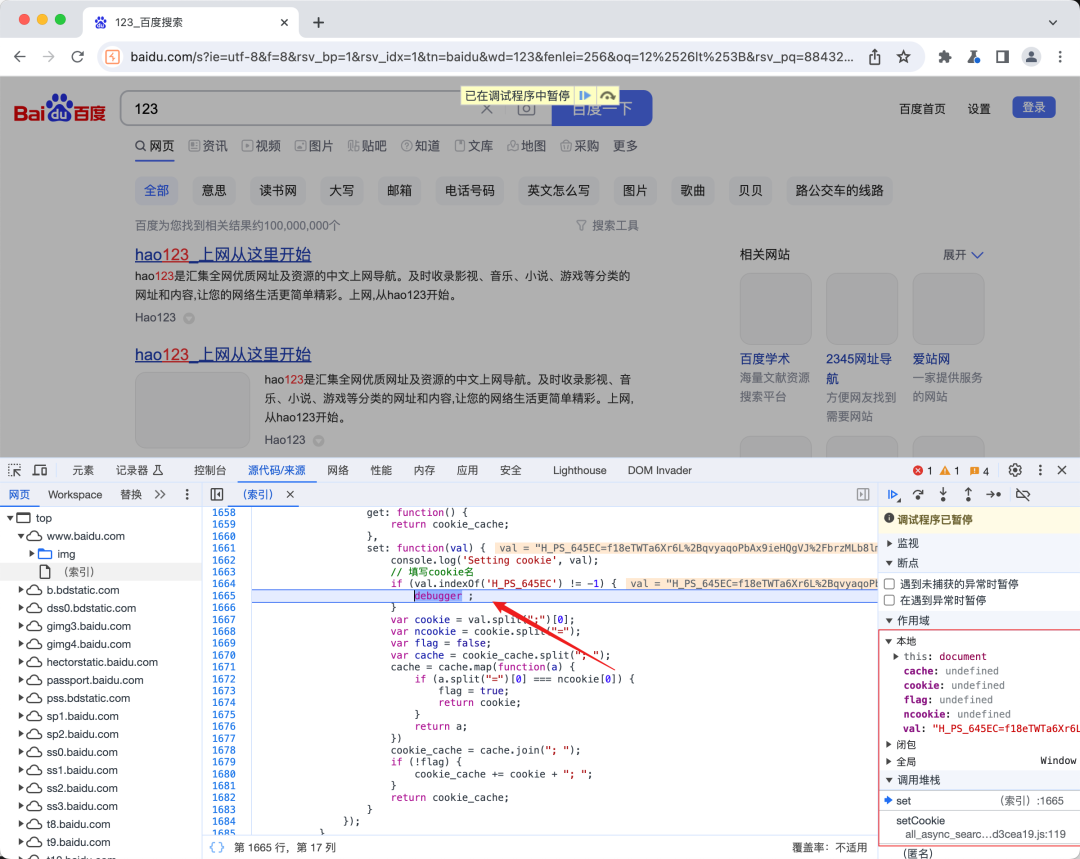Open a new browser tab
Image resolution: width=1080 pixels, height=859 pixels.
[x=318, y=22]
